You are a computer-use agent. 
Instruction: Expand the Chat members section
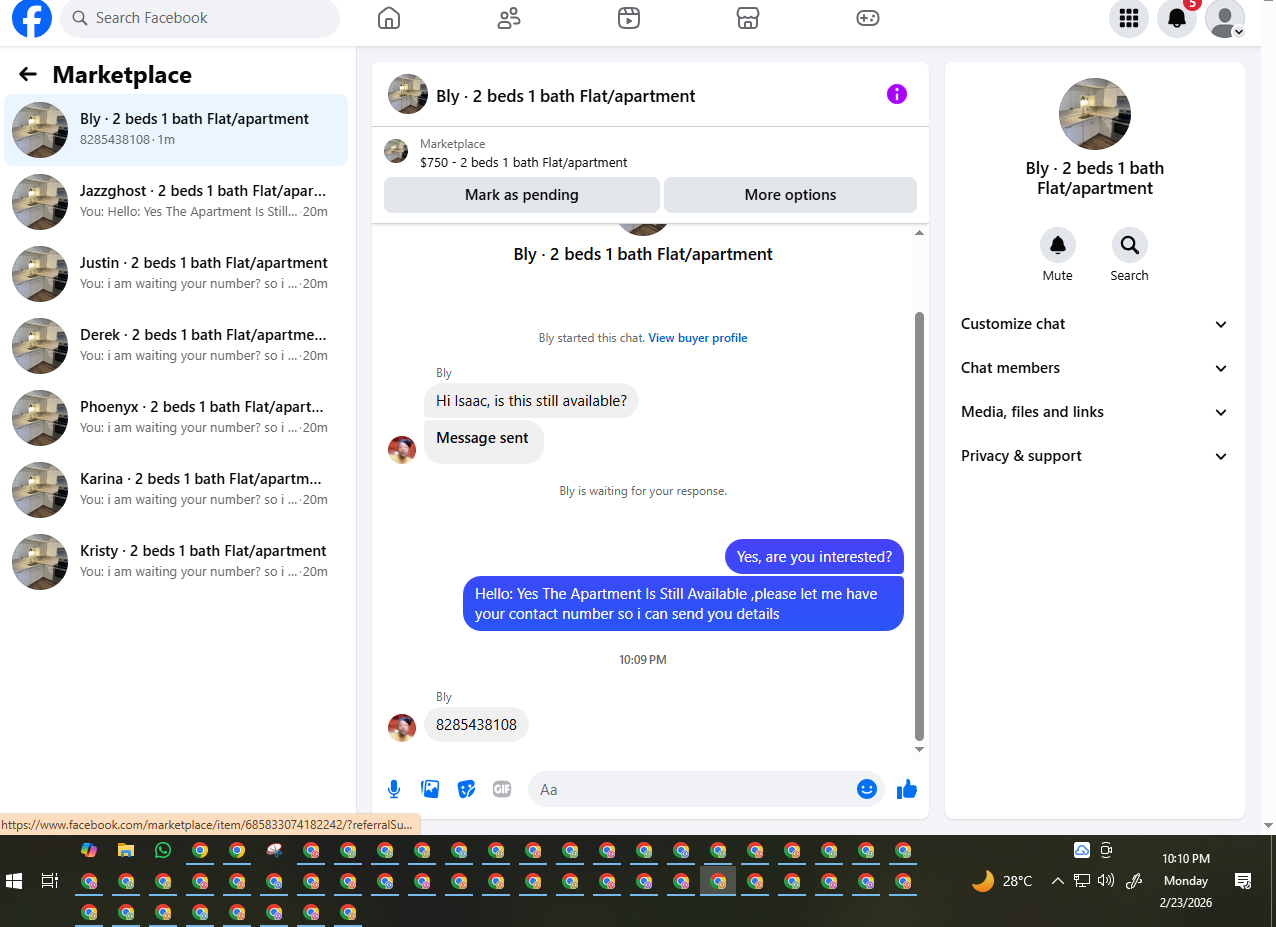pos(1095,368)
